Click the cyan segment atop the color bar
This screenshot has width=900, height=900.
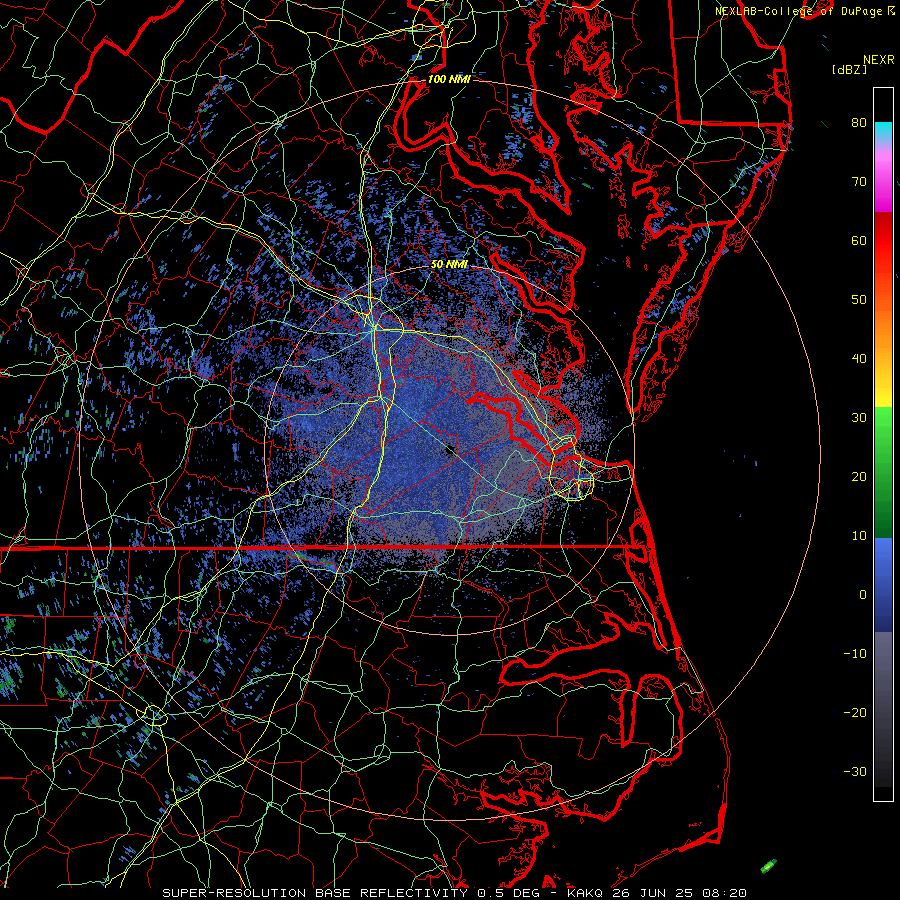click(883, 131)
